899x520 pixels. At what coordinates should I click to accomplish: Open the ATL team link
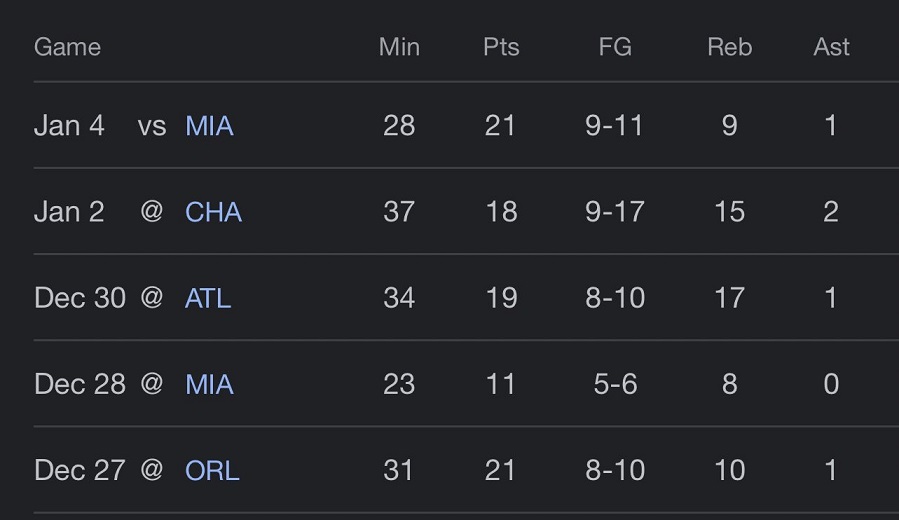(208, 298)
